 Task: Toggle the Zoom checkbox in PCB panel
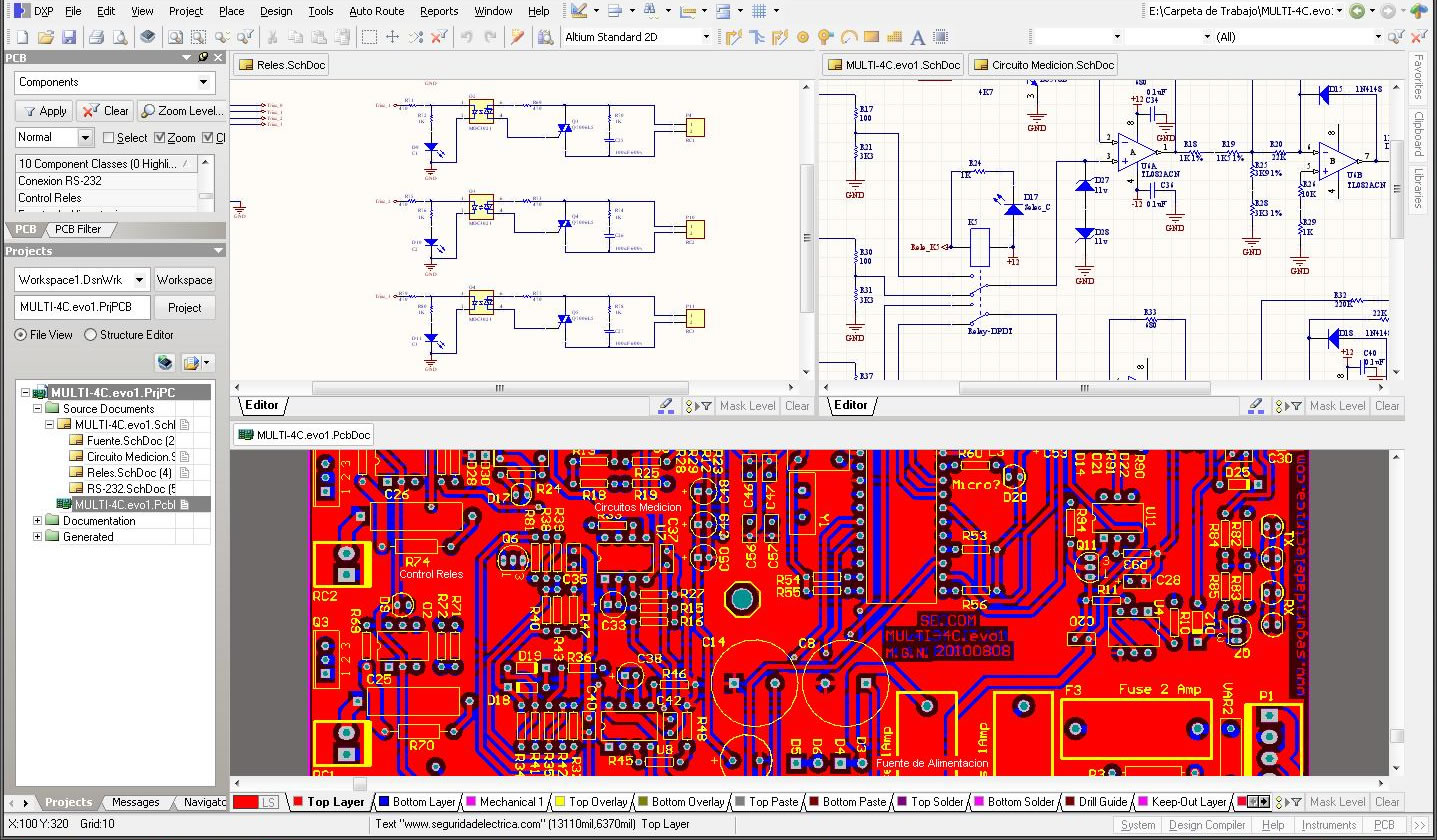[x=159, y=138]
